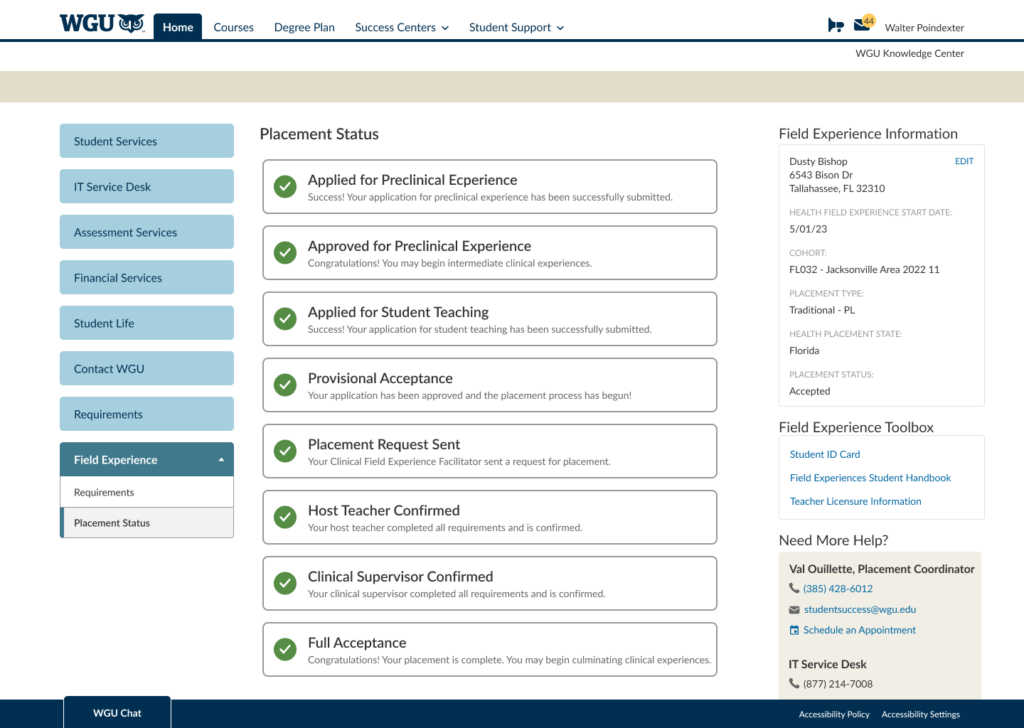
Task: Open the Field Experiences Student Handbook link
Action: pyautogui.click(x=870, y=478)
